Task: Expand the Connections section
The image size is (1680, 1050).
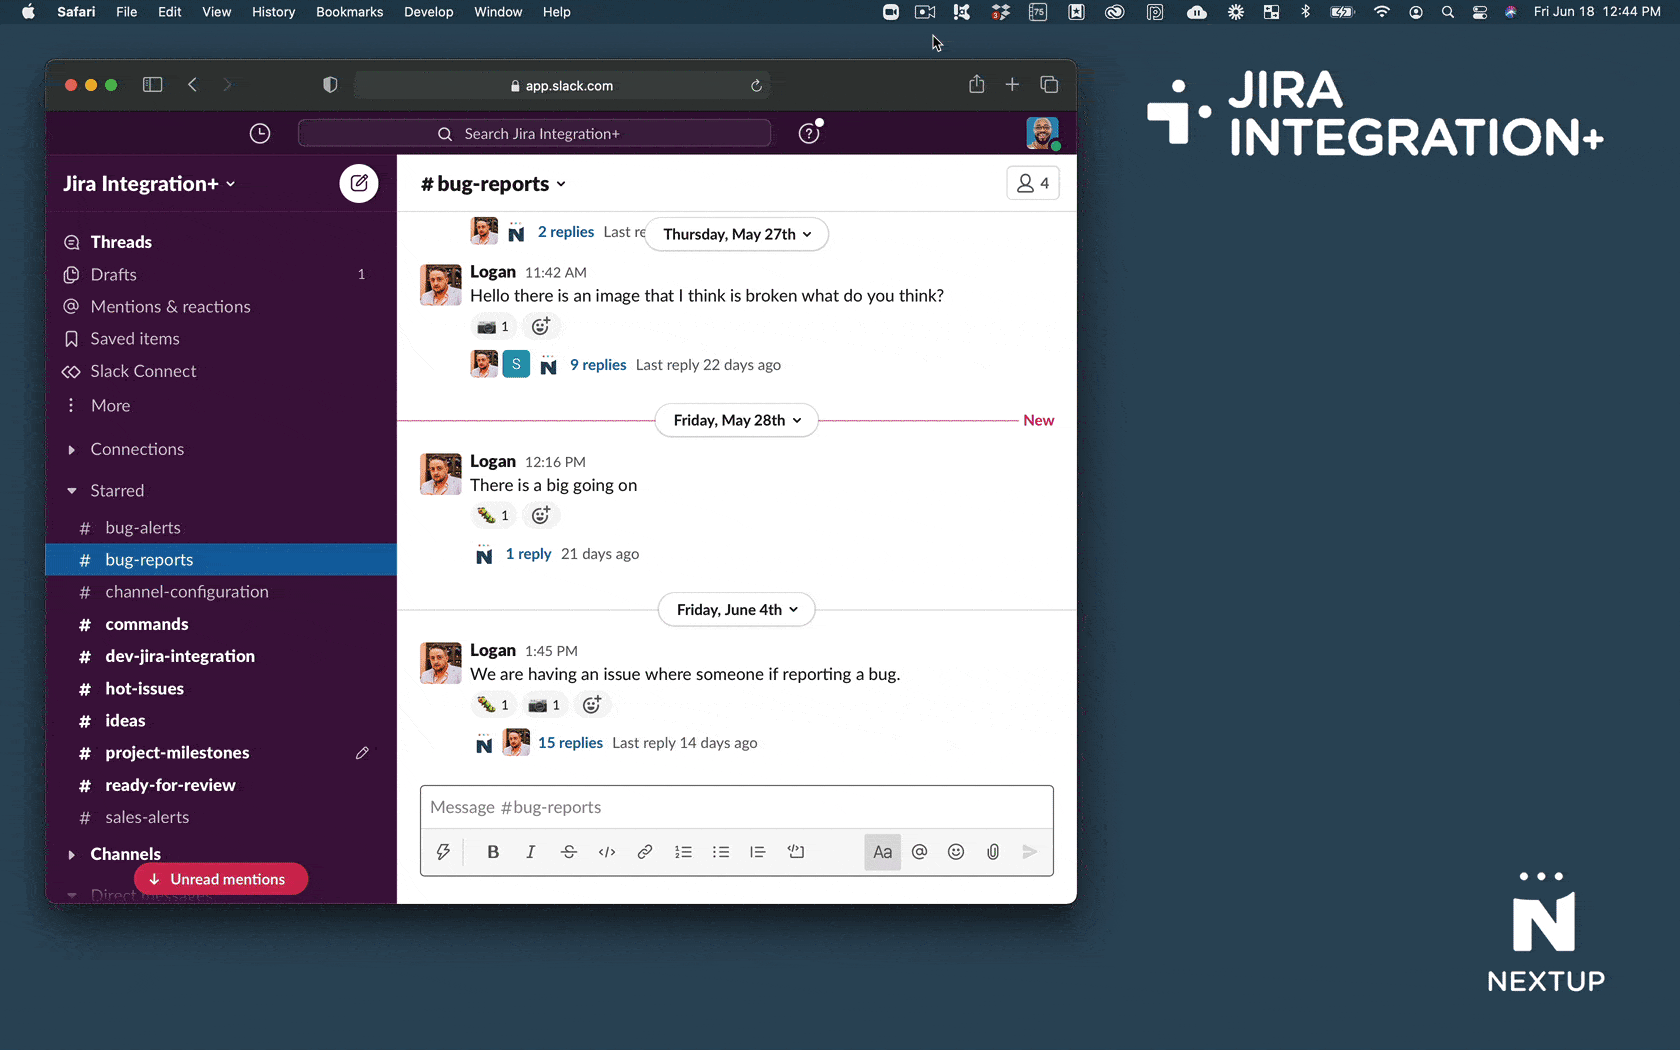Action: coord(71,450)
